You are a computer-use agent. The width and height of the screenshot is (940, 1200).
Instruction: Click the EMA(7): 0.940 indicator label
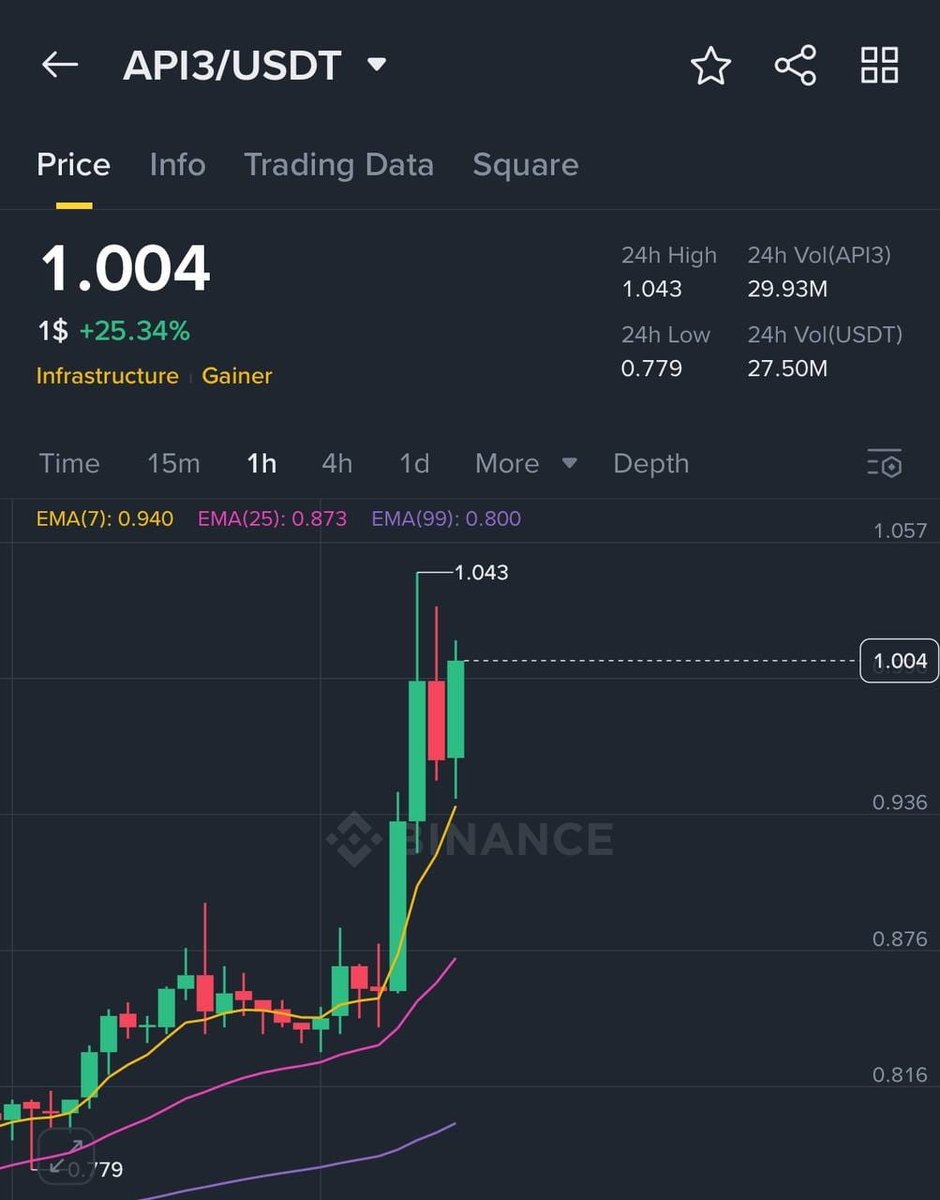105,519
